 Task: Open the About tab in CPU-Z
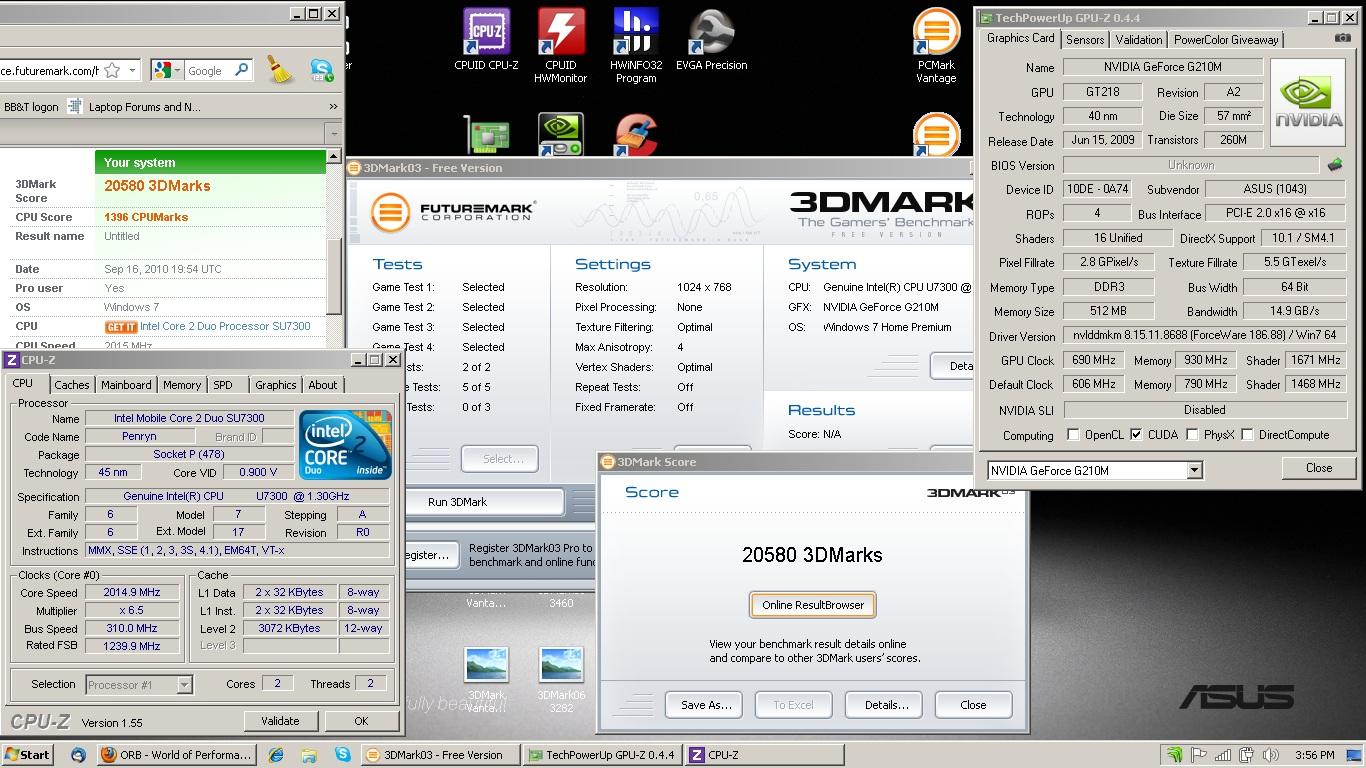(323, 385)
